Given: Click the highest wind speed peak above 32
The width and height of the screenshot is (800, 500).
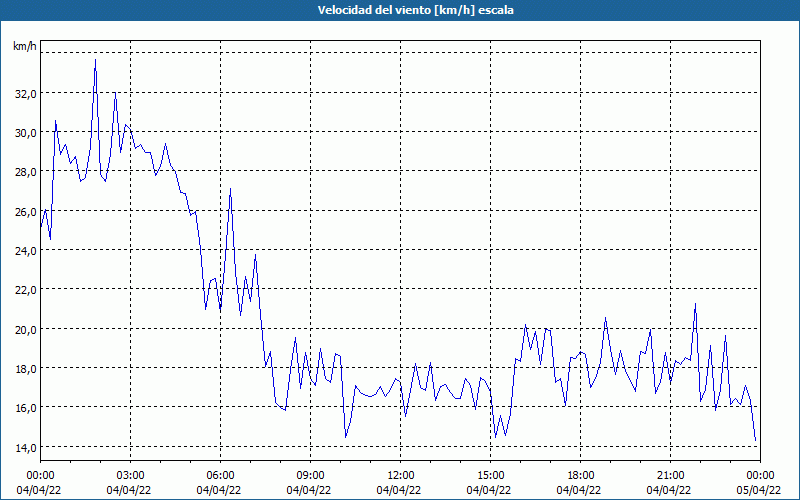Looking at the screenshot, I should click(95, 60).
